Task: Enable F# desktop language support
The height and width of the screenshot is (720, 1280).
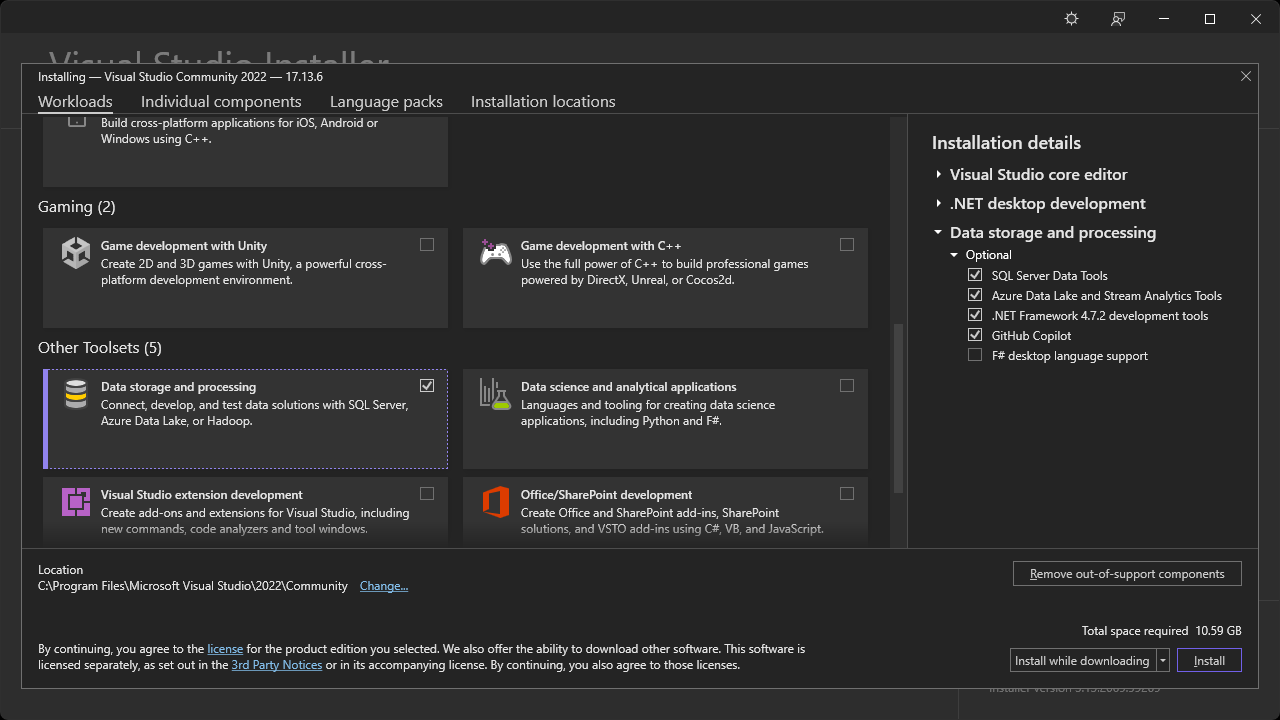Action: pos(975,354)
